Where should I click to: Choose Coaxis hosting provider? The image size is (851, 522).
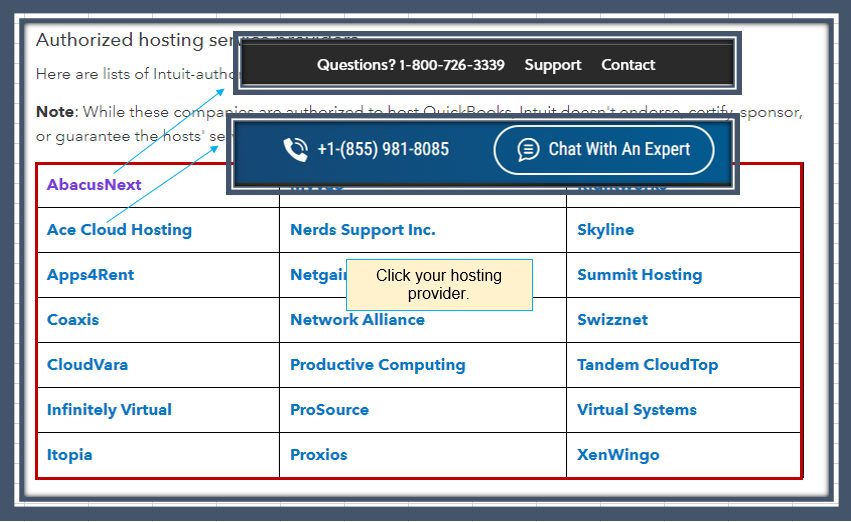[x=73, y=320]
